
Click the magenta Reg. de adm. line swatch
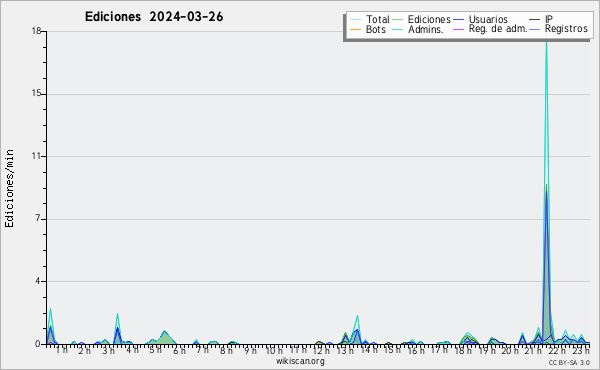tap(458, 29)
